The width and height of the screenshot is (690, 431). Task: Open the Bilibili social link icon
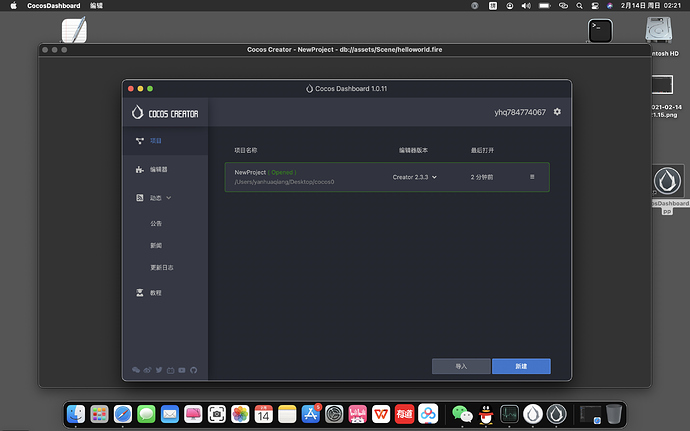coord(171,370)
